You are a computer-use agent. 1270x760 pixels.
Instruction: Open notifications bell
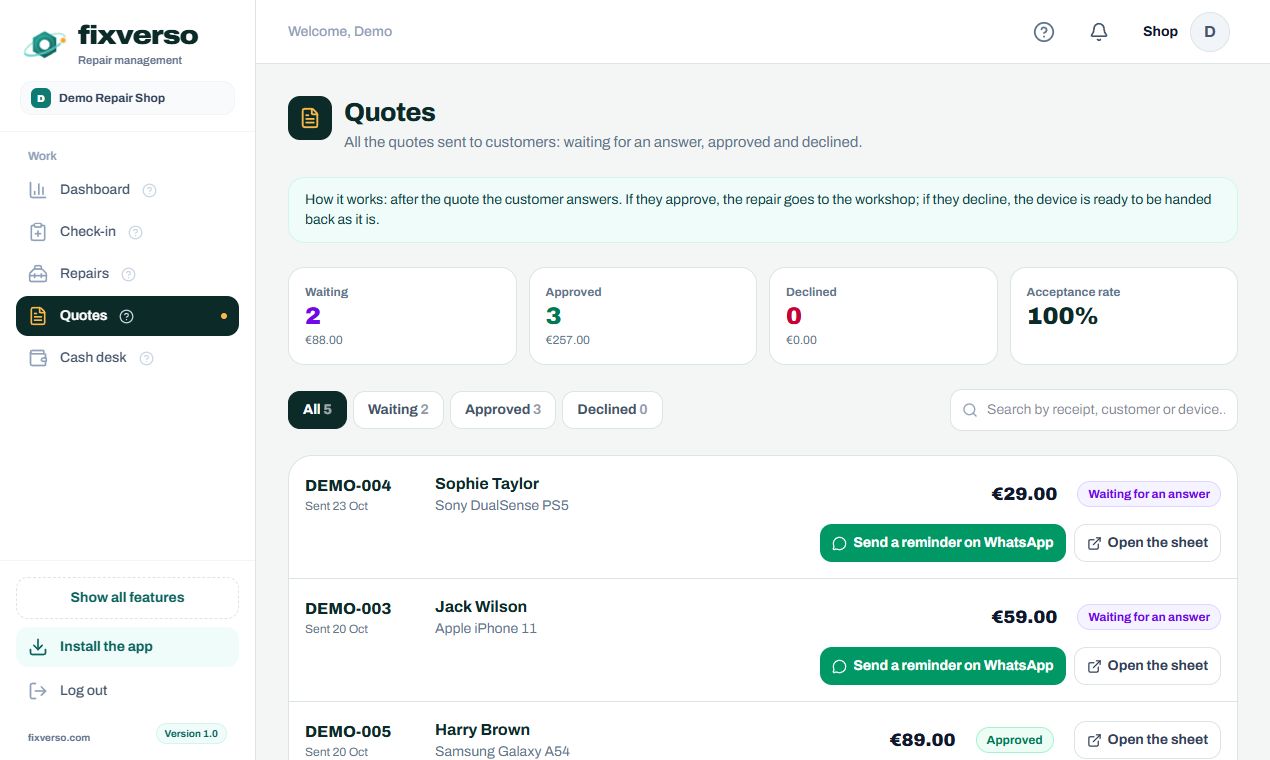tap(1099, 32)
